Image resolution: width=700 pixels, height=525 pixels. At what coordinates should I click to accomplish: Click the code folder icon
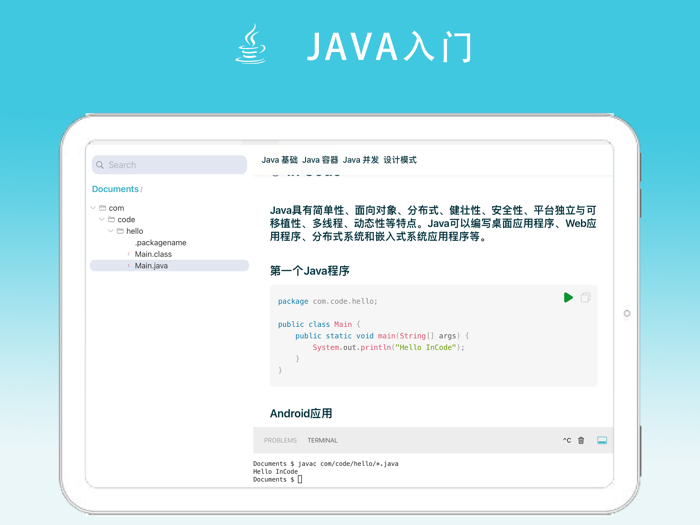point(112,219)
